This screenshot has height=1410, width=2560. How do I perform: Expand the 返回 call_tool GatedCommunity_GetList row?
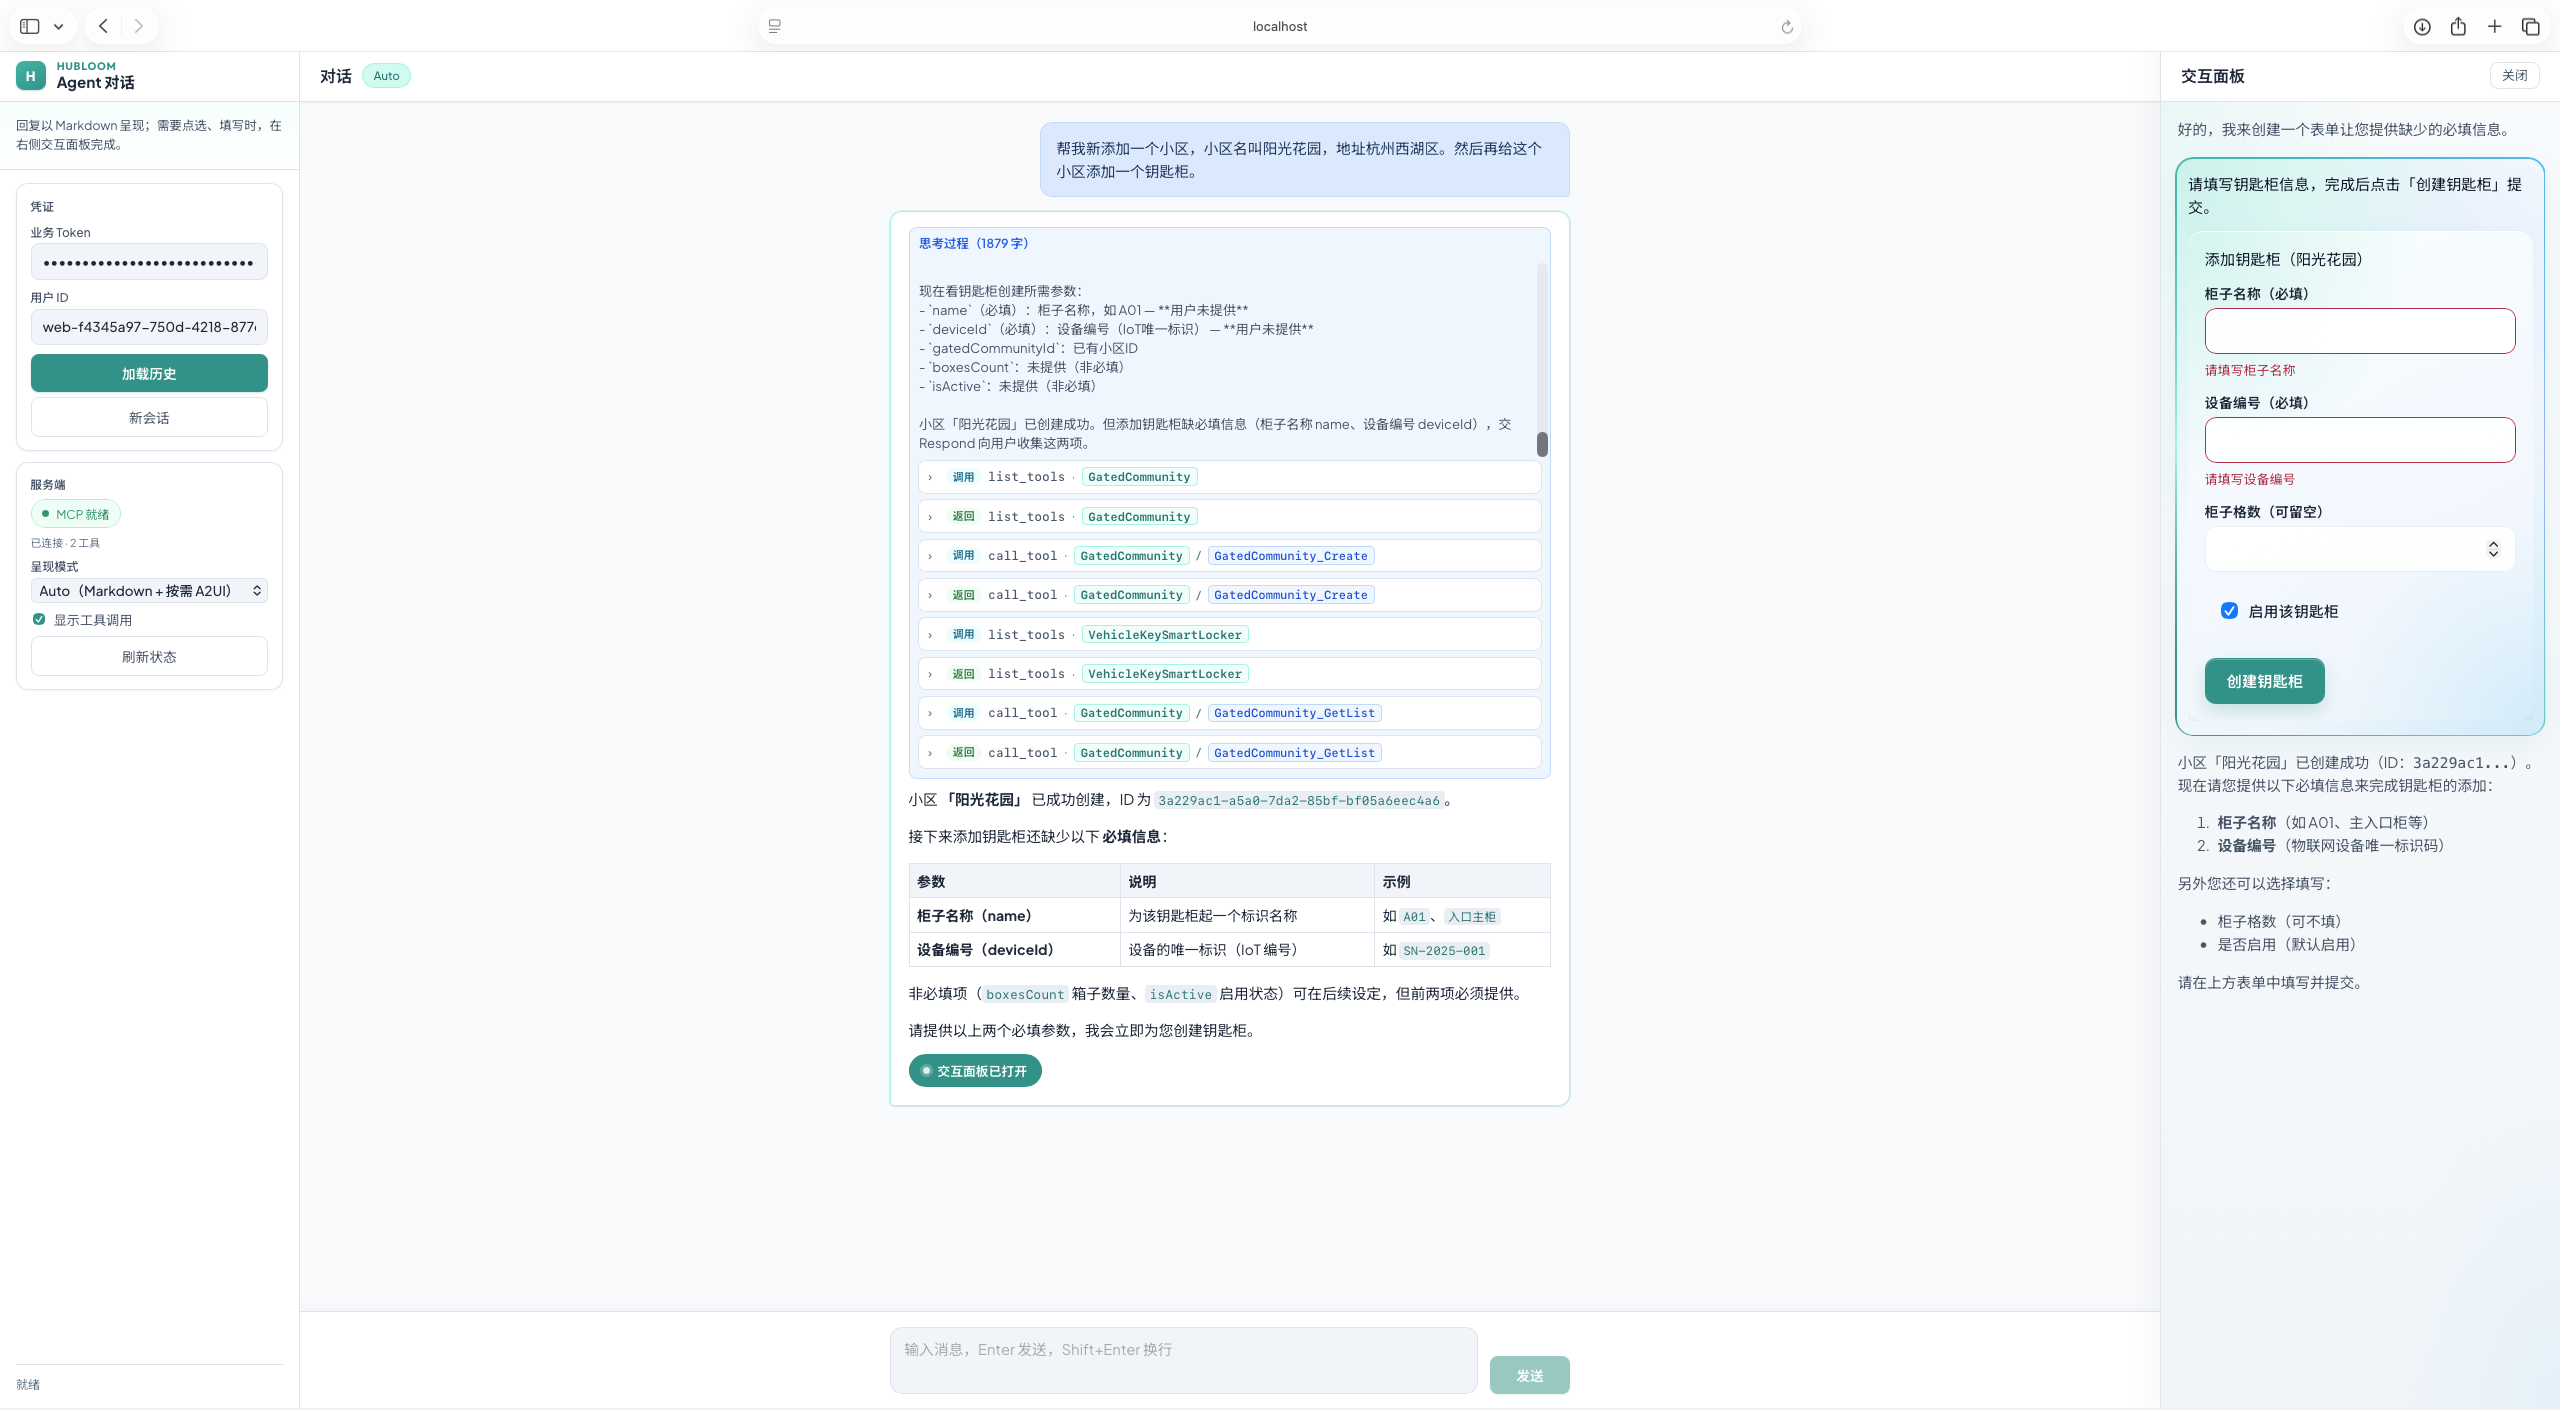(x=1229, y=752)
